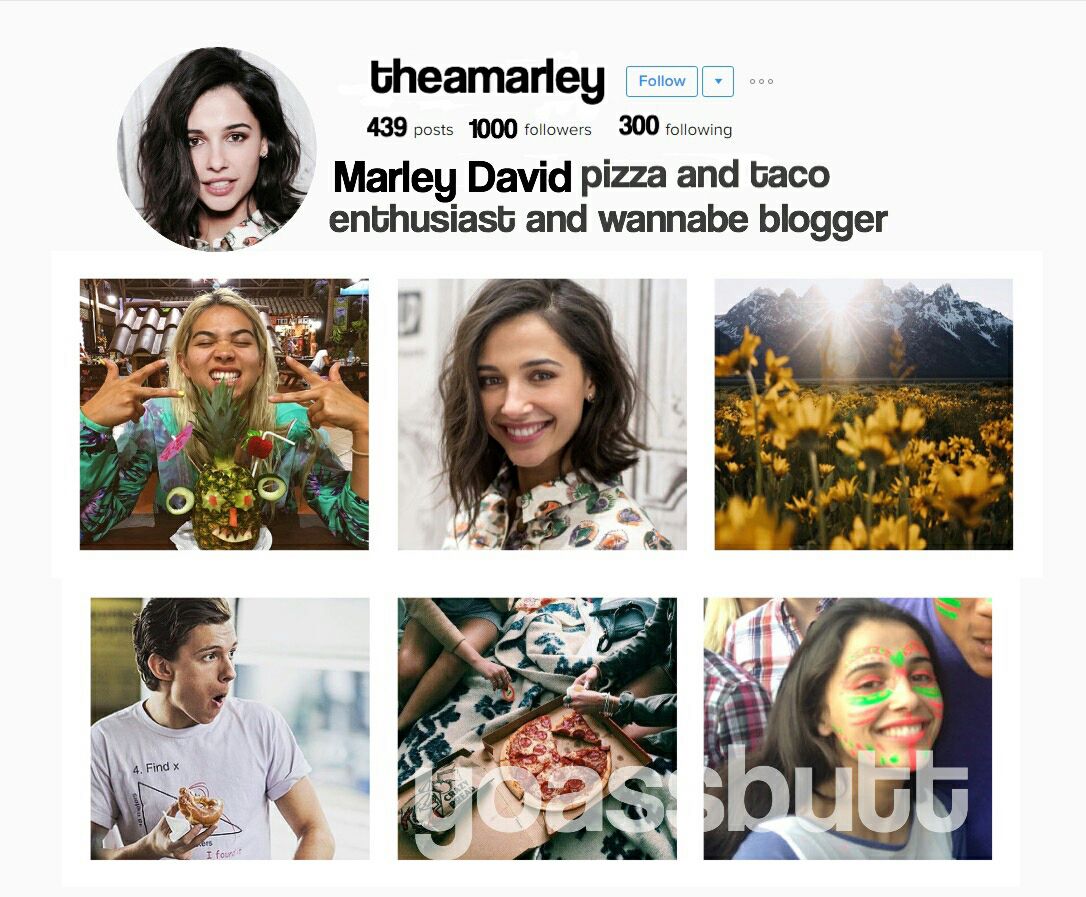This screenshot has height=897, width=1086.
Task: Open the round profile picture
Action: click(217, 148)
